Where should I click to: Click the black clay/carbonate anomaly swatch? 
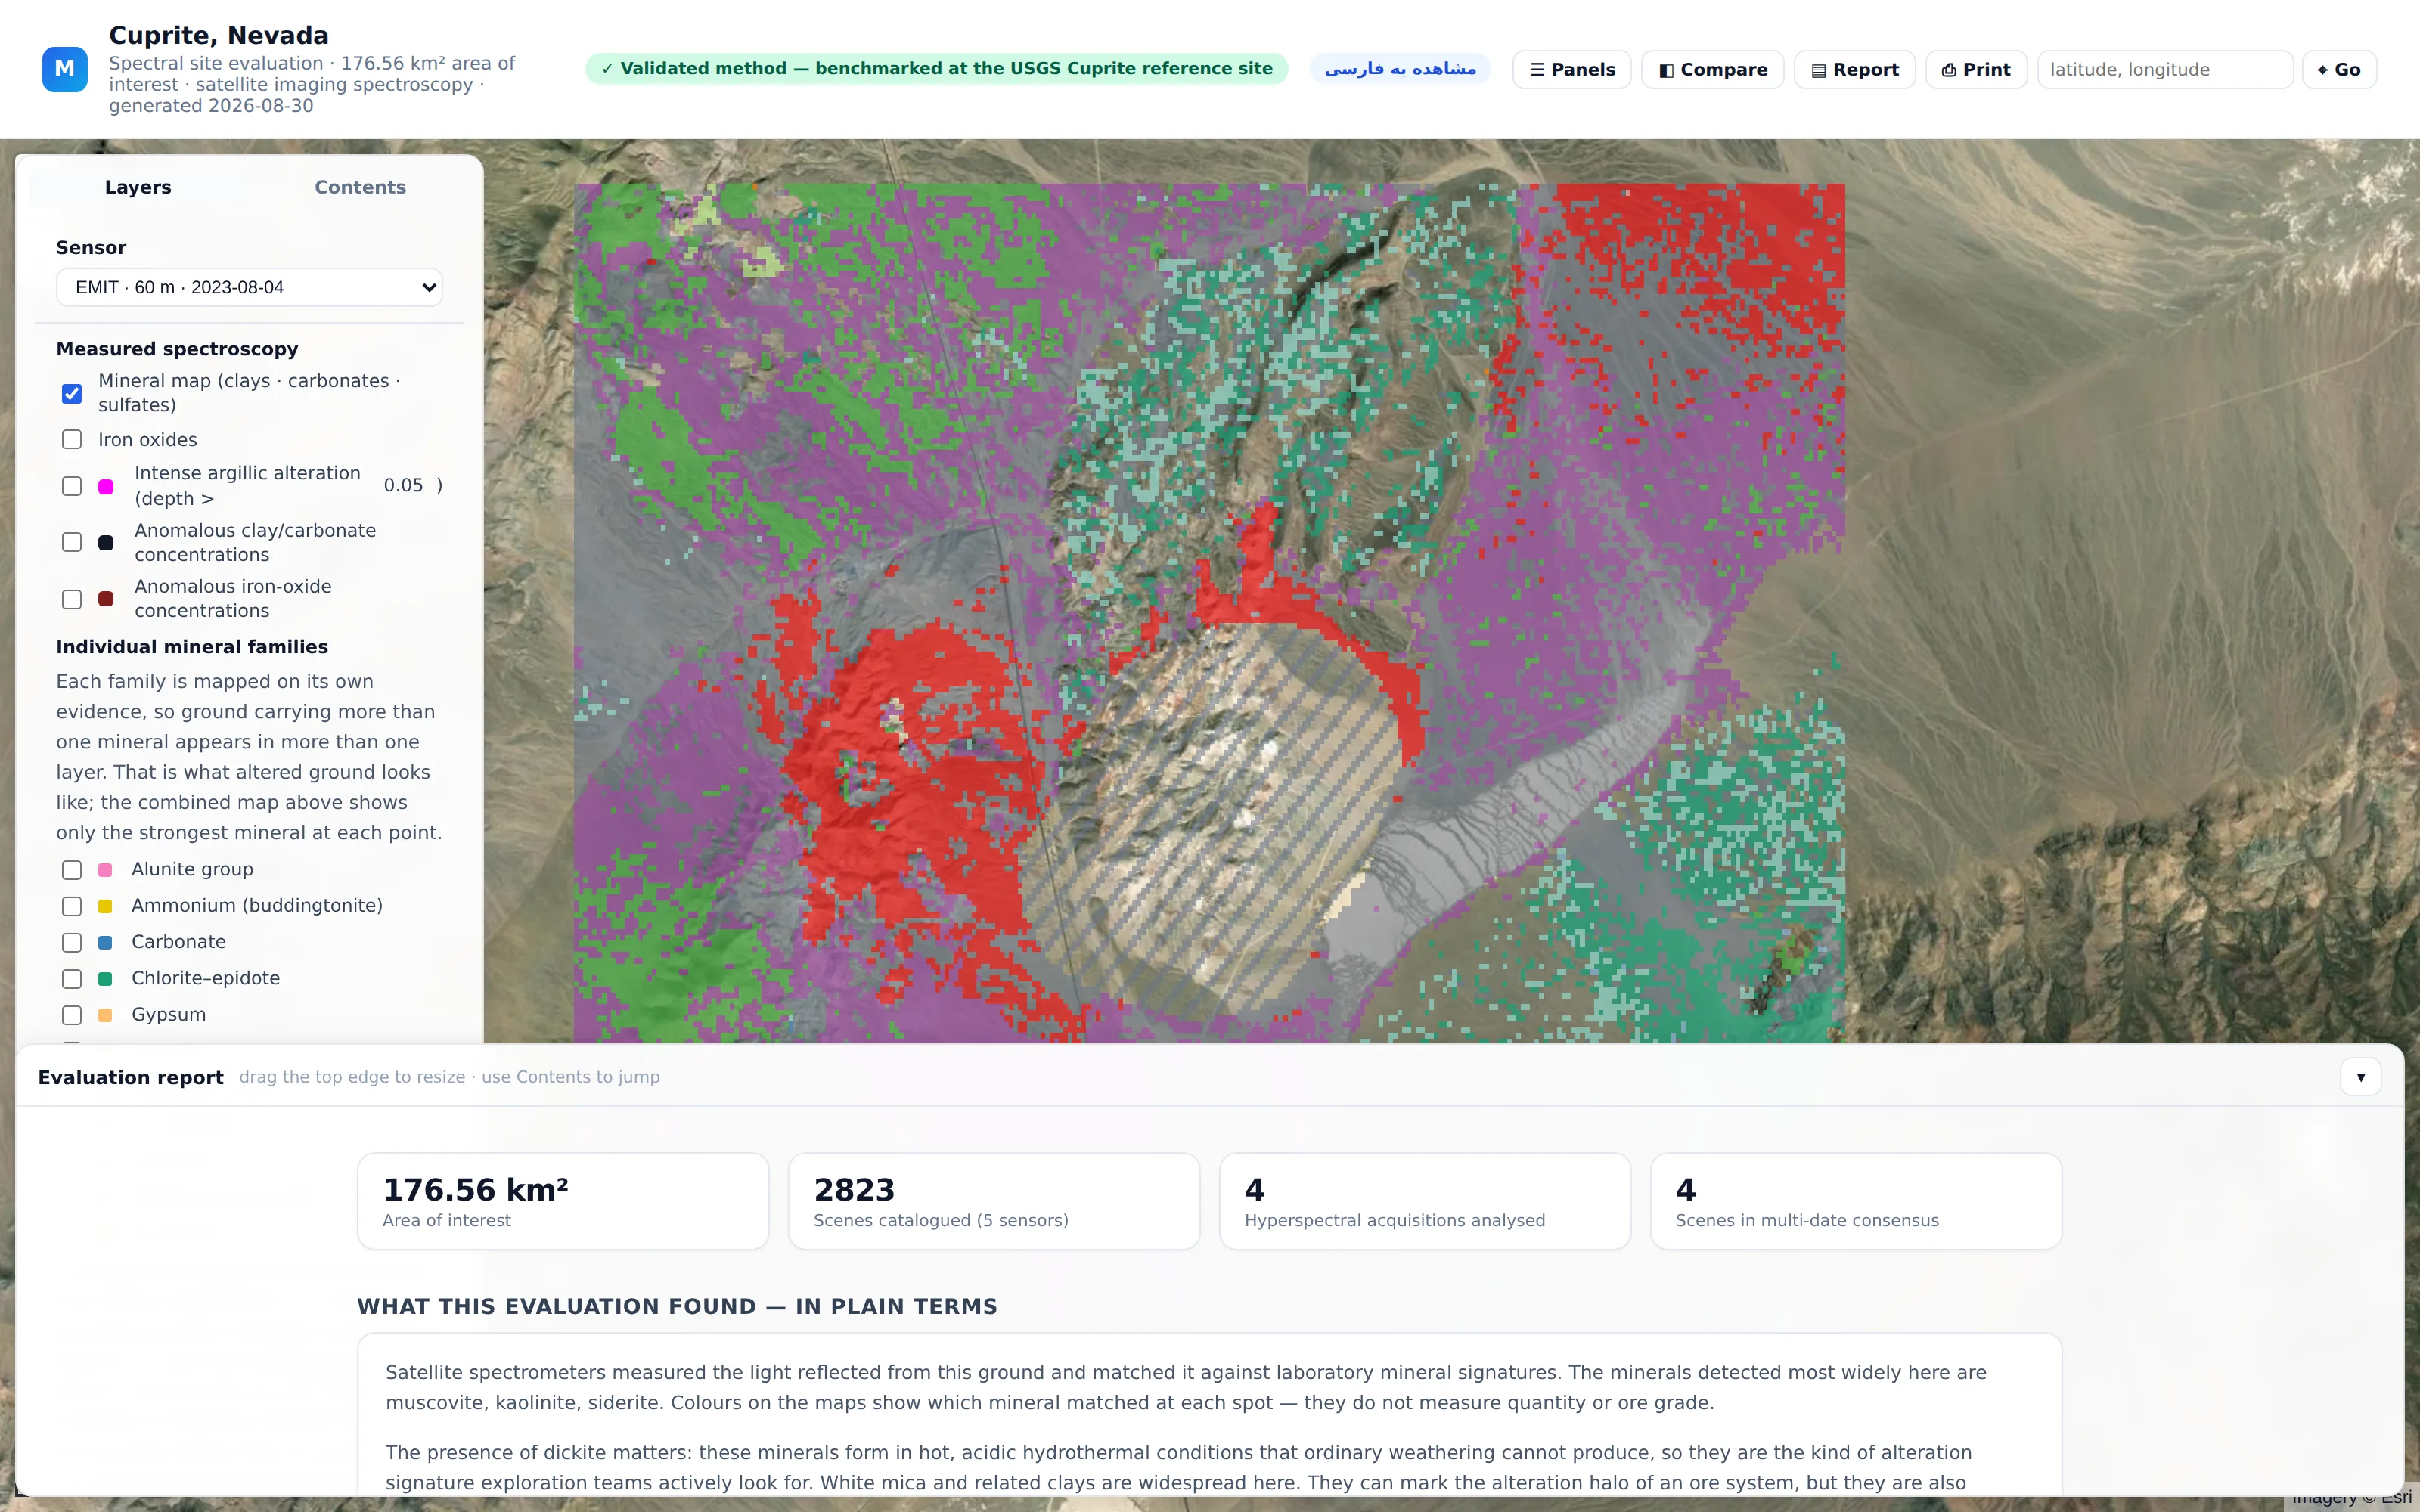(x=106, y=542)
